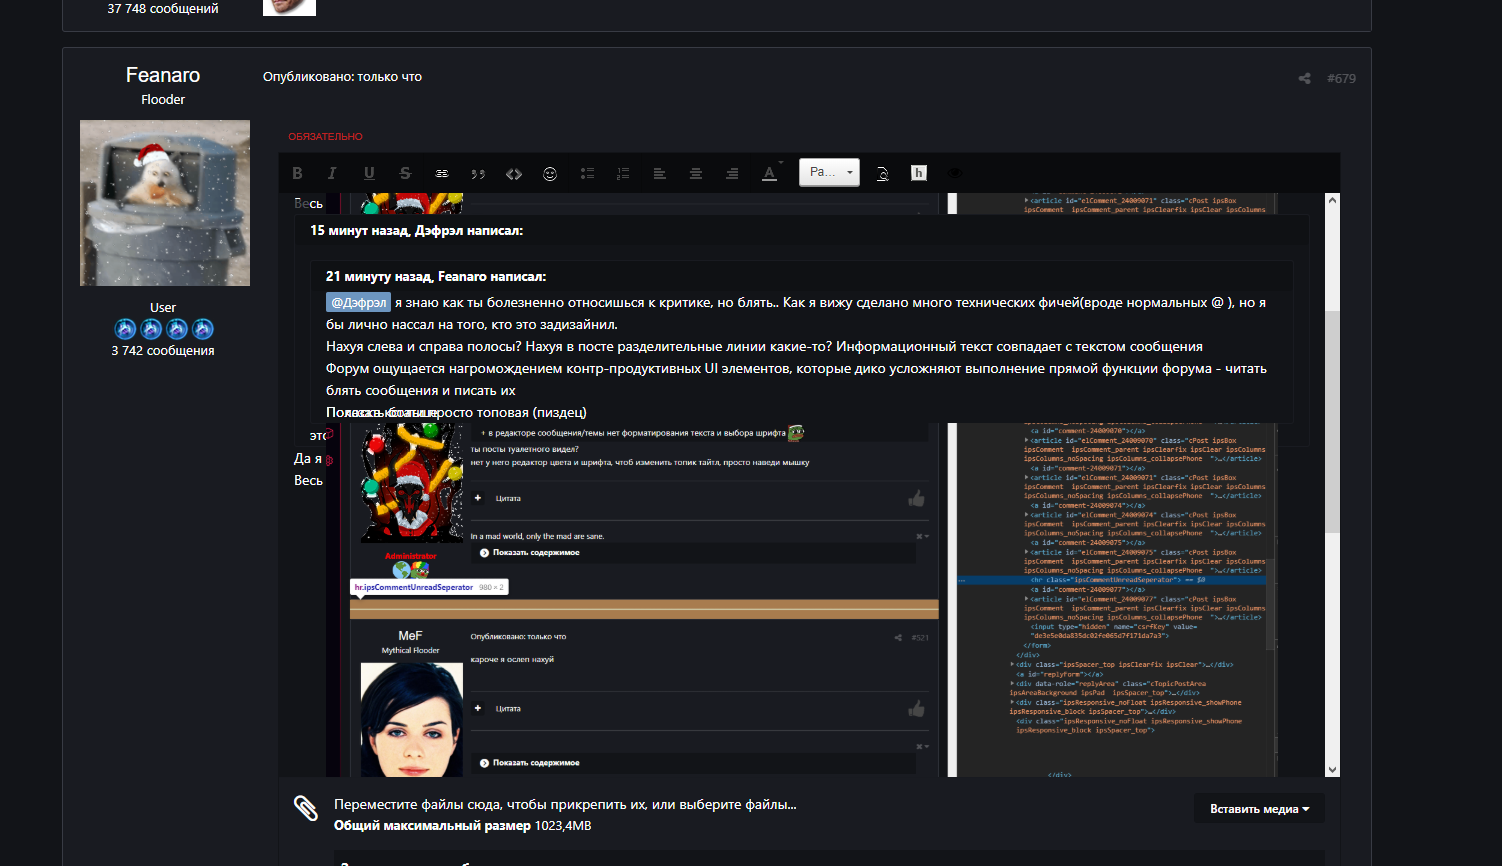Align the text to the right

point(732,173)
